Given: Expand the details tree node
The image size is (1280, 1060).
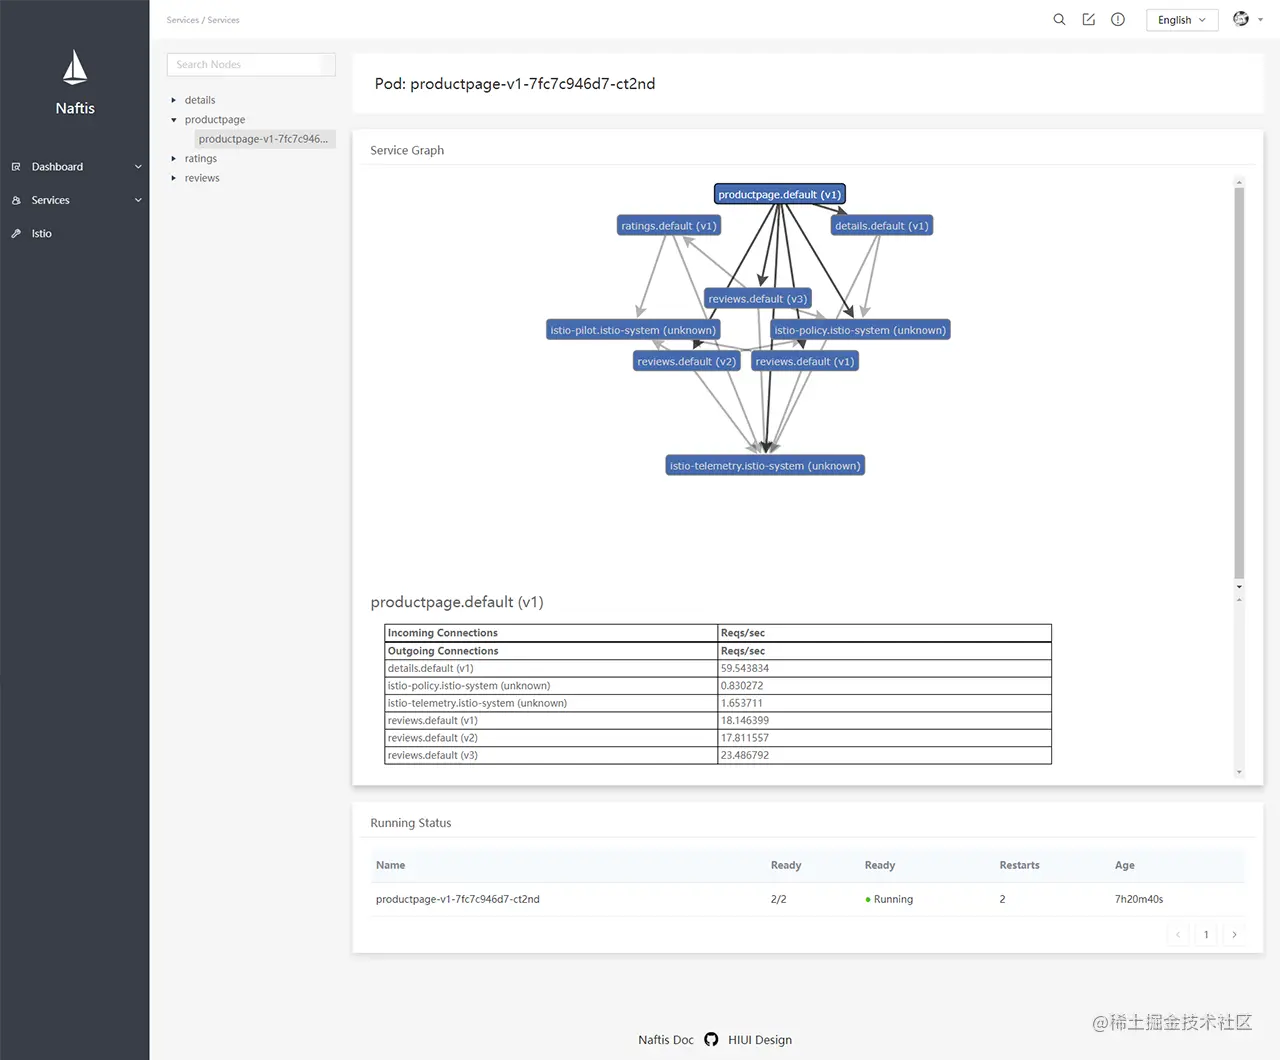Looking at the screenshot, I should 174,100.
